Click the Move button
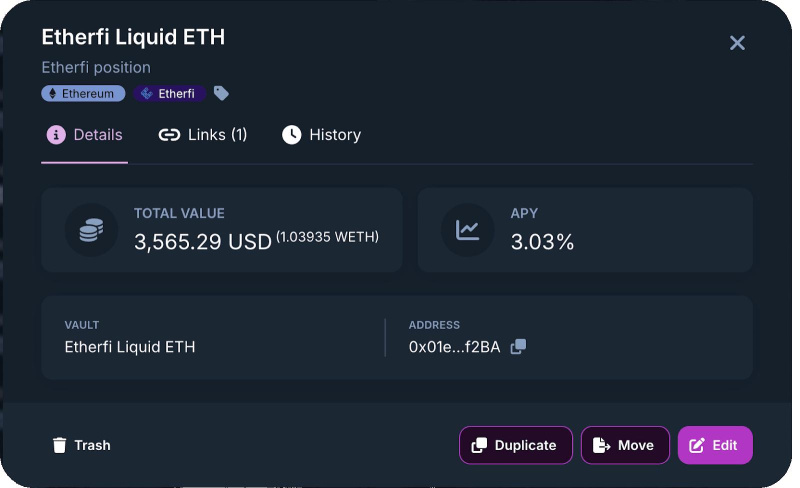Screen dimensions: 800x488 tap(625, 445)
